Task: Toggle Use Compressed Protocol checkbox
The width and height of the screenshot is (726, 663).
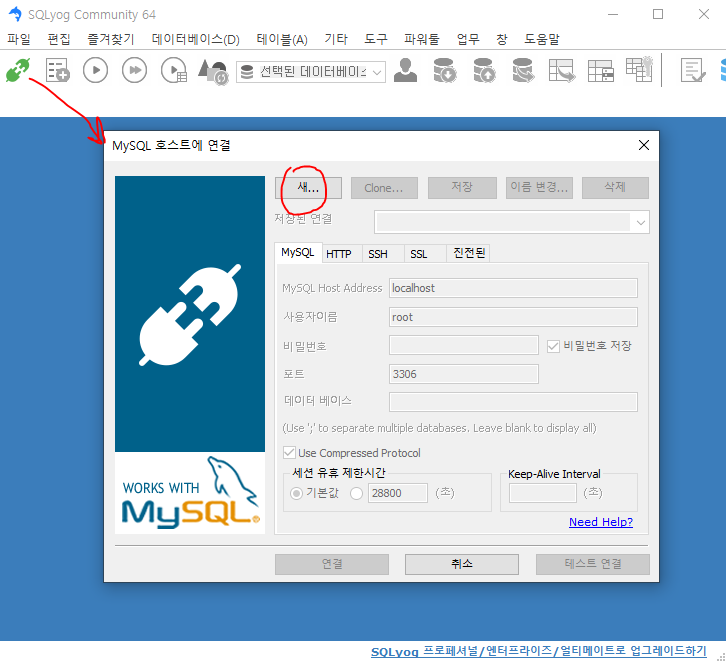Action: [289, 452]
